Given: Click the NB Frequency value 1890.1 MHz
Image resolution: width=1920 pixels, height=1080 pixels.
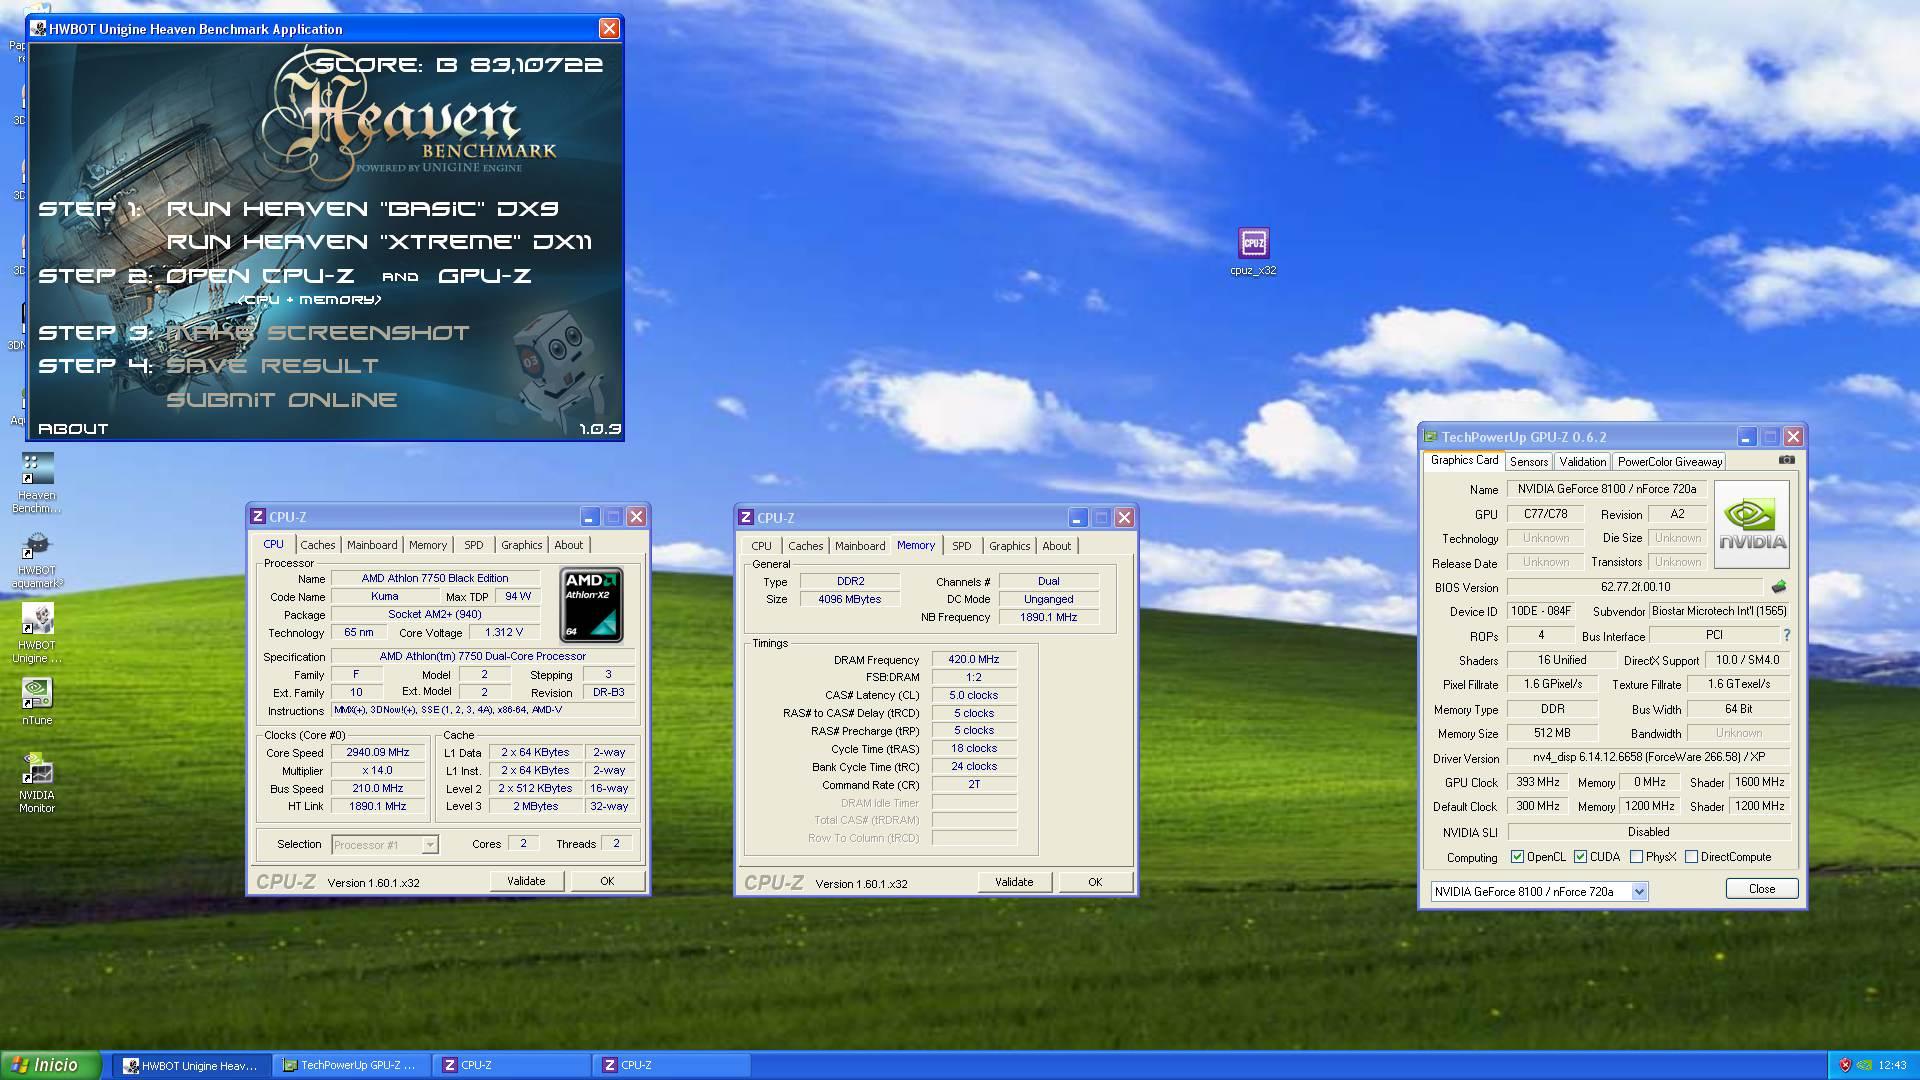Looking at the screenshot, I should (1048, 617).
